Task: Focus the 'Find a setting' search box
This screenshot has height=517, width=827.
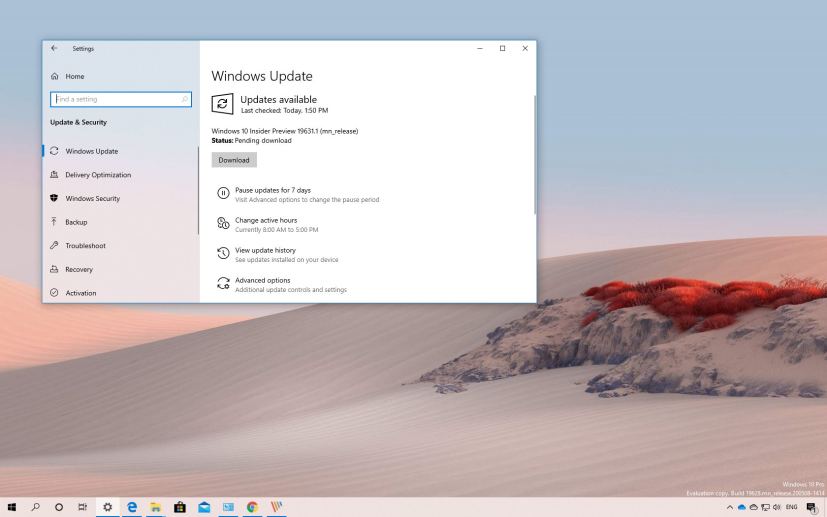Action: [x=121, y=99]
